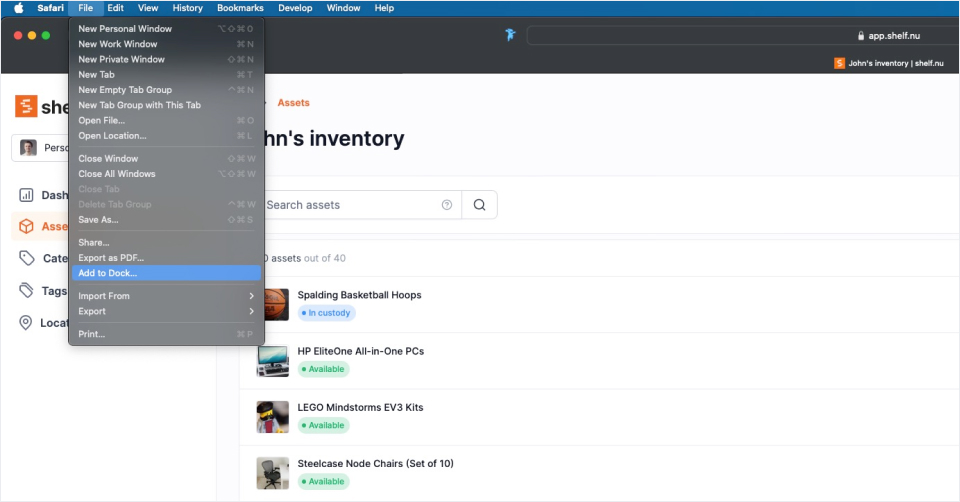
Task: Click the Assets breadcrumb link
Action: [293, 103]
